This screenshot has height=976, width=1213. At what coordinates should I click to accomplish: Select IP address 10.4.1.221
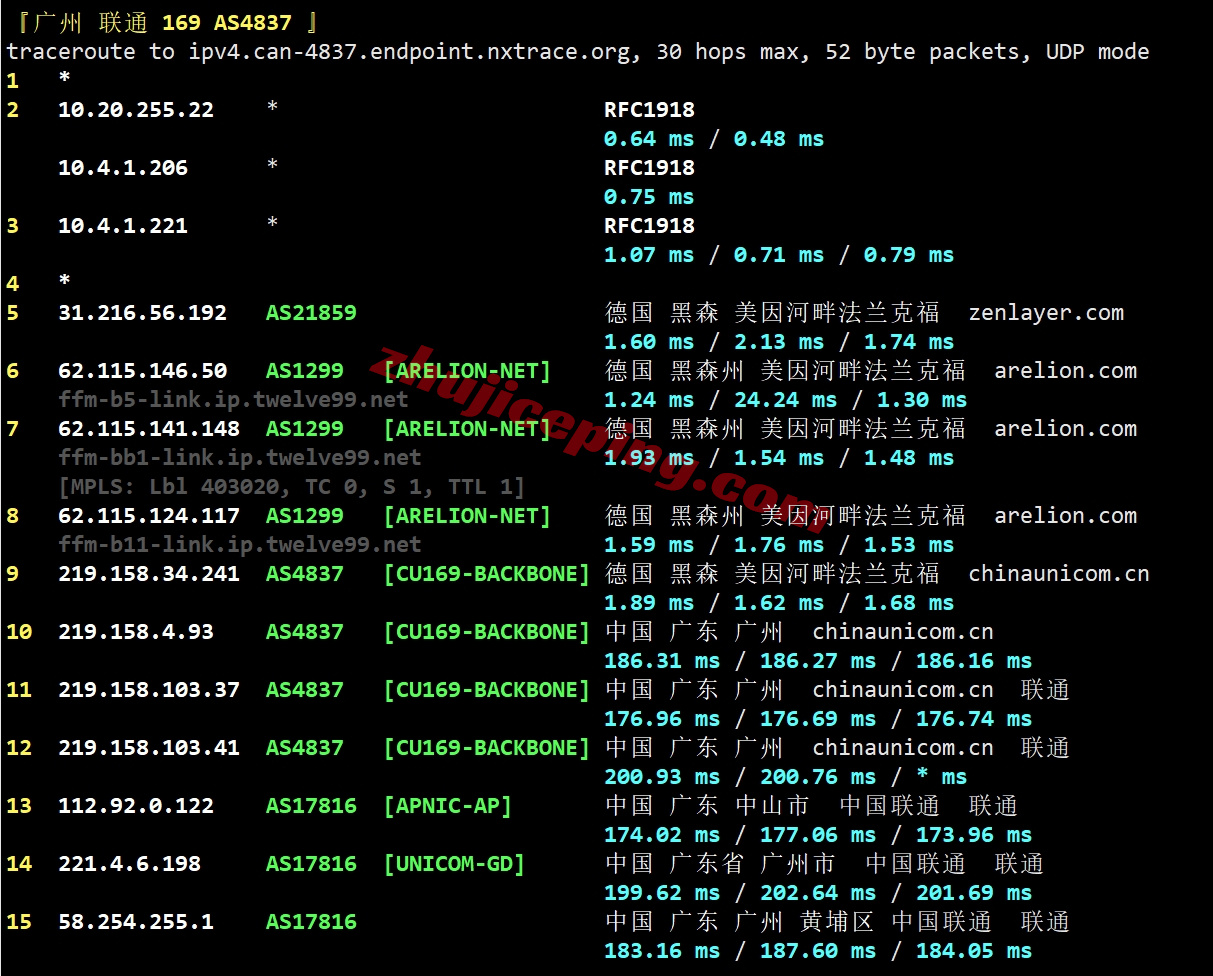(123, 226)
